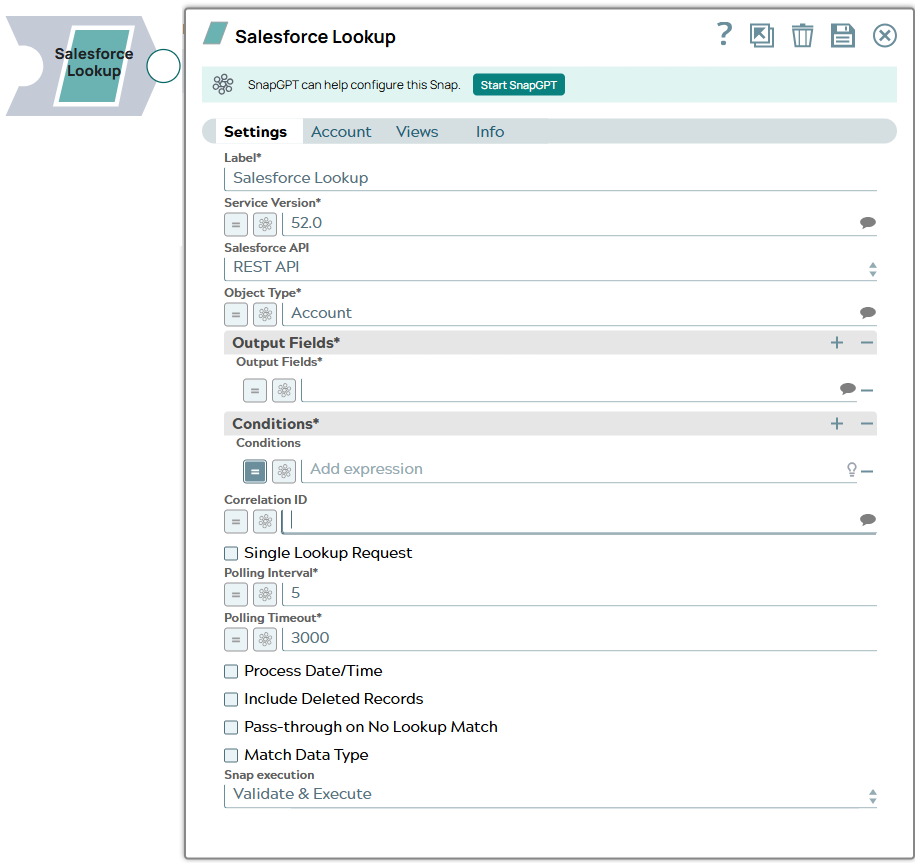The width and height of the screenshot is (915, 863).
Task: Add a row to Output Fields
Action: pyautogui.click(x=837, y=343)
